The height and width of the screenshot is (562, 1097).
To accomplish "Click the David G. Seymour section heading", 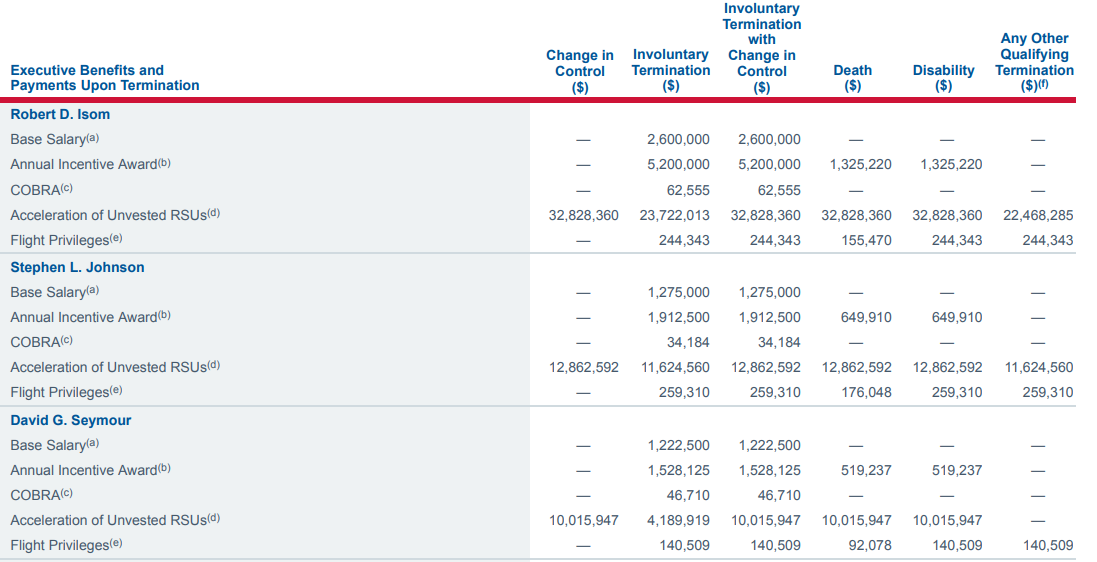I will tap(70, 420).
